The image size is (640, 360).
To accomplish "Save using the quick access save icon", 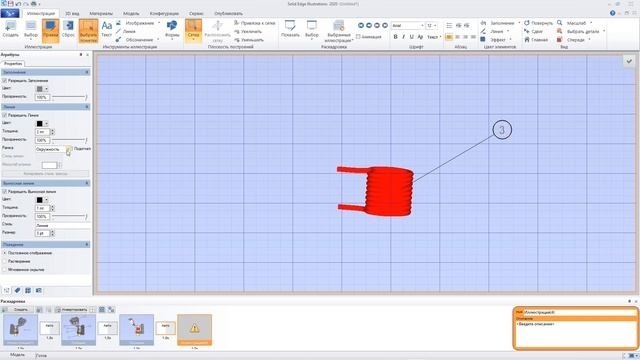I will coord(11,3).
